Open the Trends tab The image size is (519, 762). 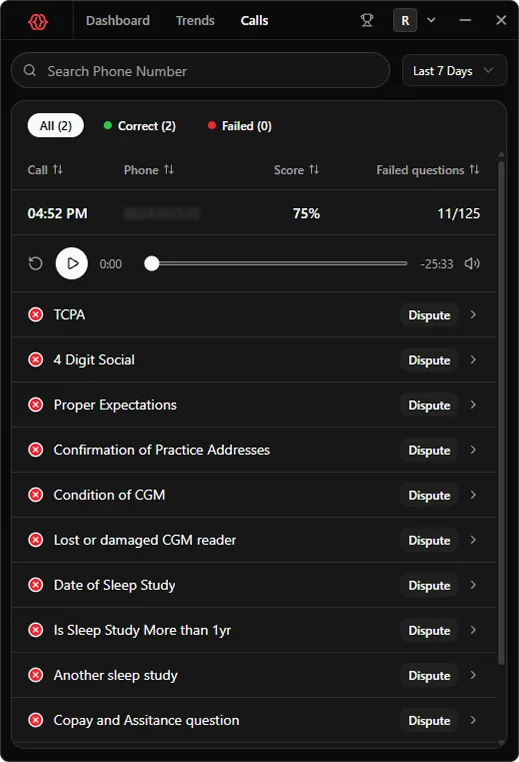[x=195, y=20]
